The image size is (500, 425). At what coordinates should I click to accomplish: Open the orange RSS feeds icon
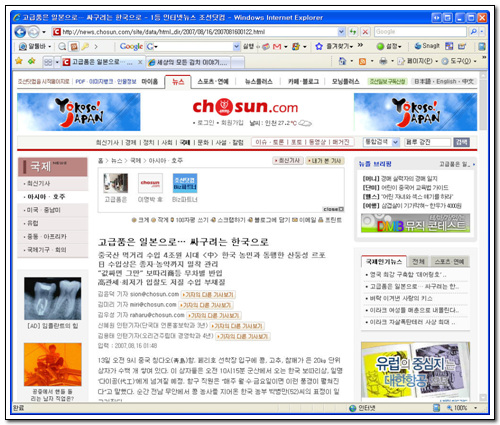pos(362,61)
